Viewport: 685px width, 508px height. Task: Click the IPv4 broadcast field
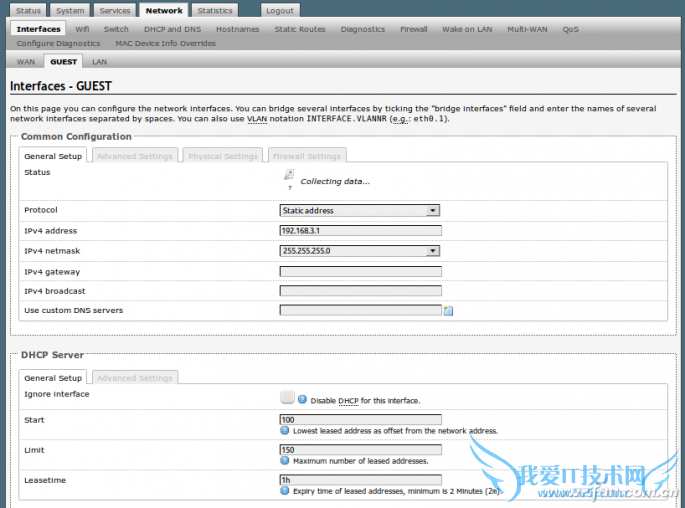360,291
